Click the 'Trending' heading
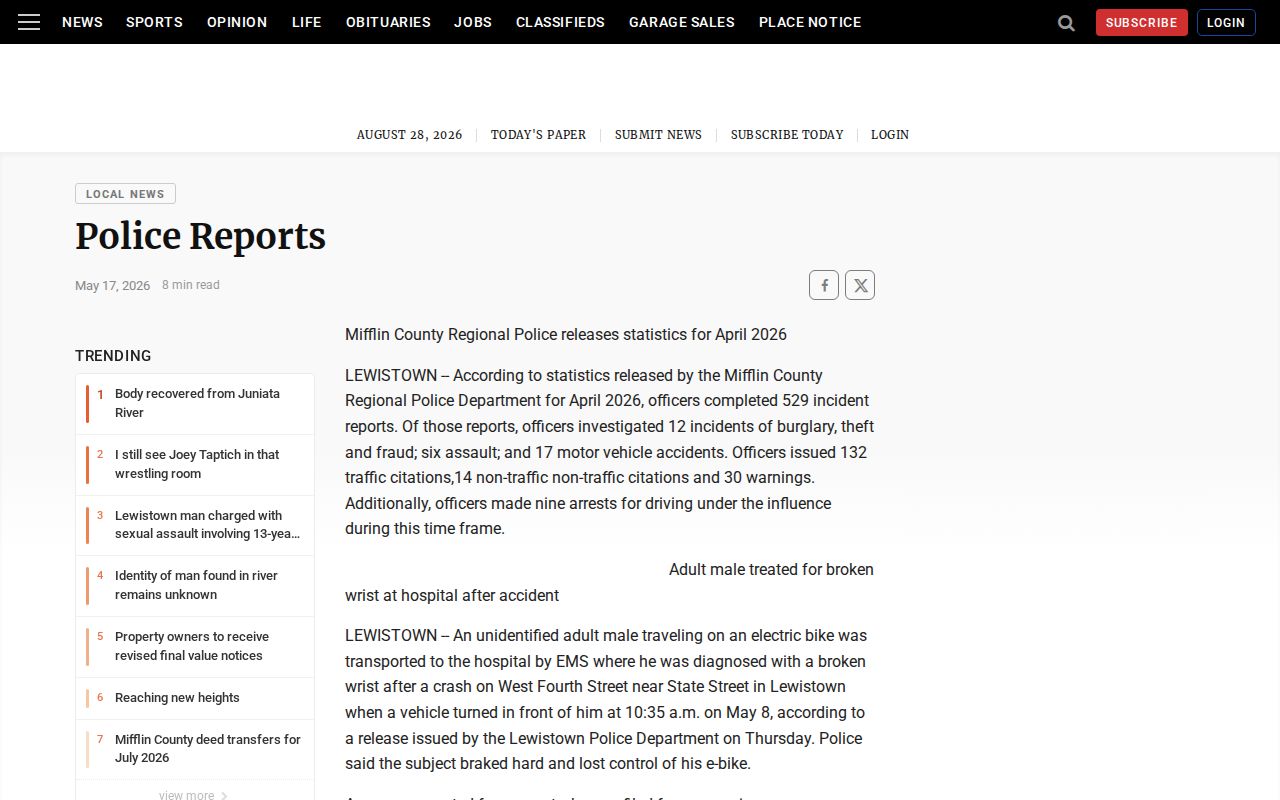 point(113,356)
